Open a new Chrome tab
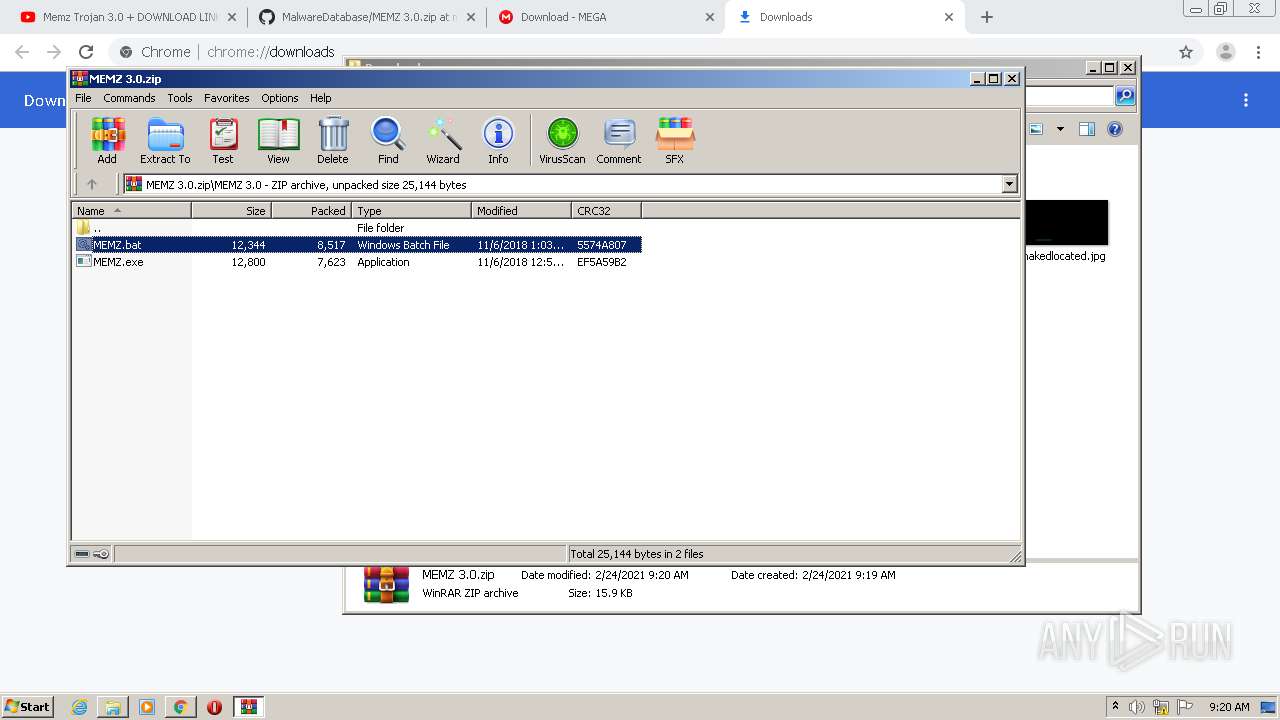The height and width of the screenshot is (720, 1280). coord(987,17)
